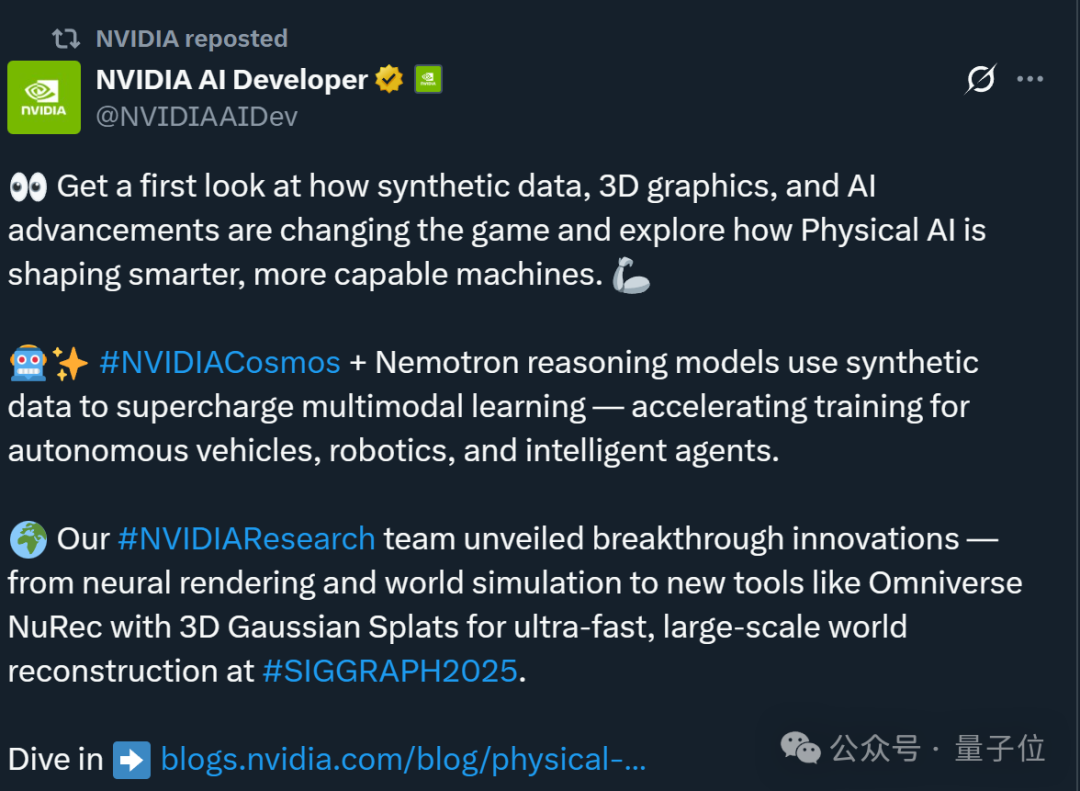Click the robot face emoji
Image resolution: width=1080 pixels, height=791 pixels.
27,363
